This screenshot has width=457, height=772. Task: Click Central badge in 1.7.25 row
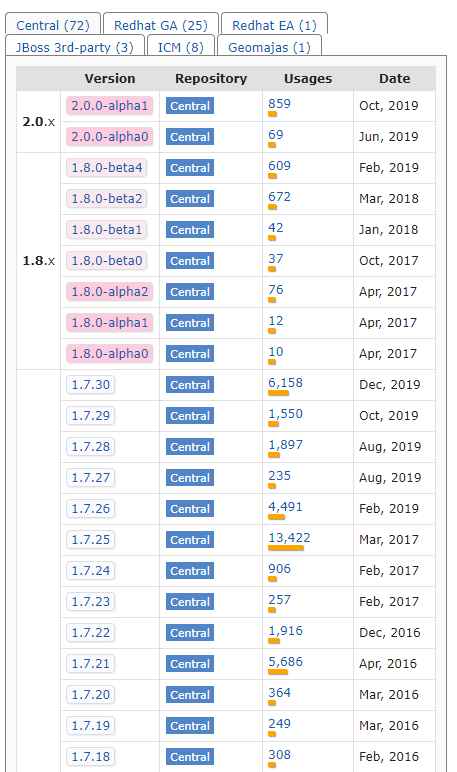click(x=190, y=540)
